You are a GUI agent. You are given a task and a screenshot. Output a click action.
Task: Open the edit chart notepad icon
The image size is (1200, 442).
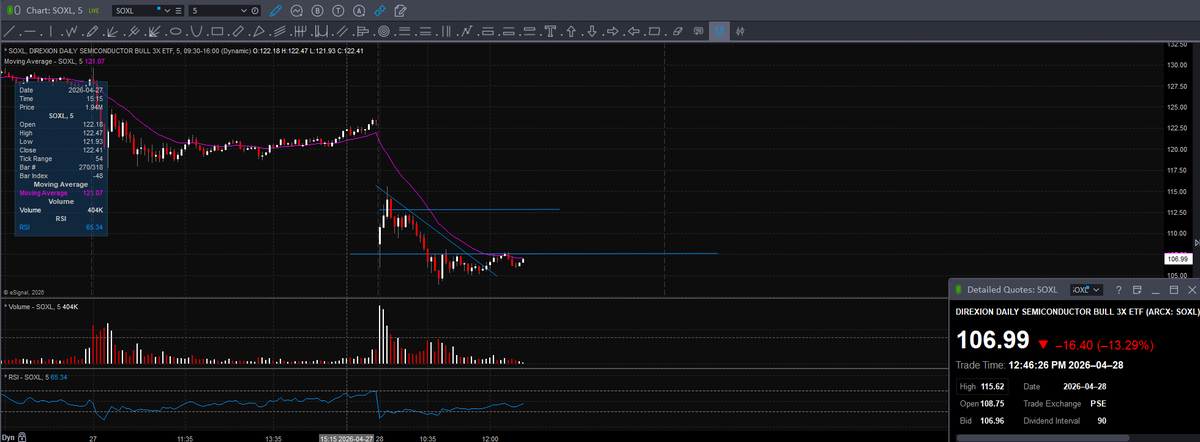[401, 10]
